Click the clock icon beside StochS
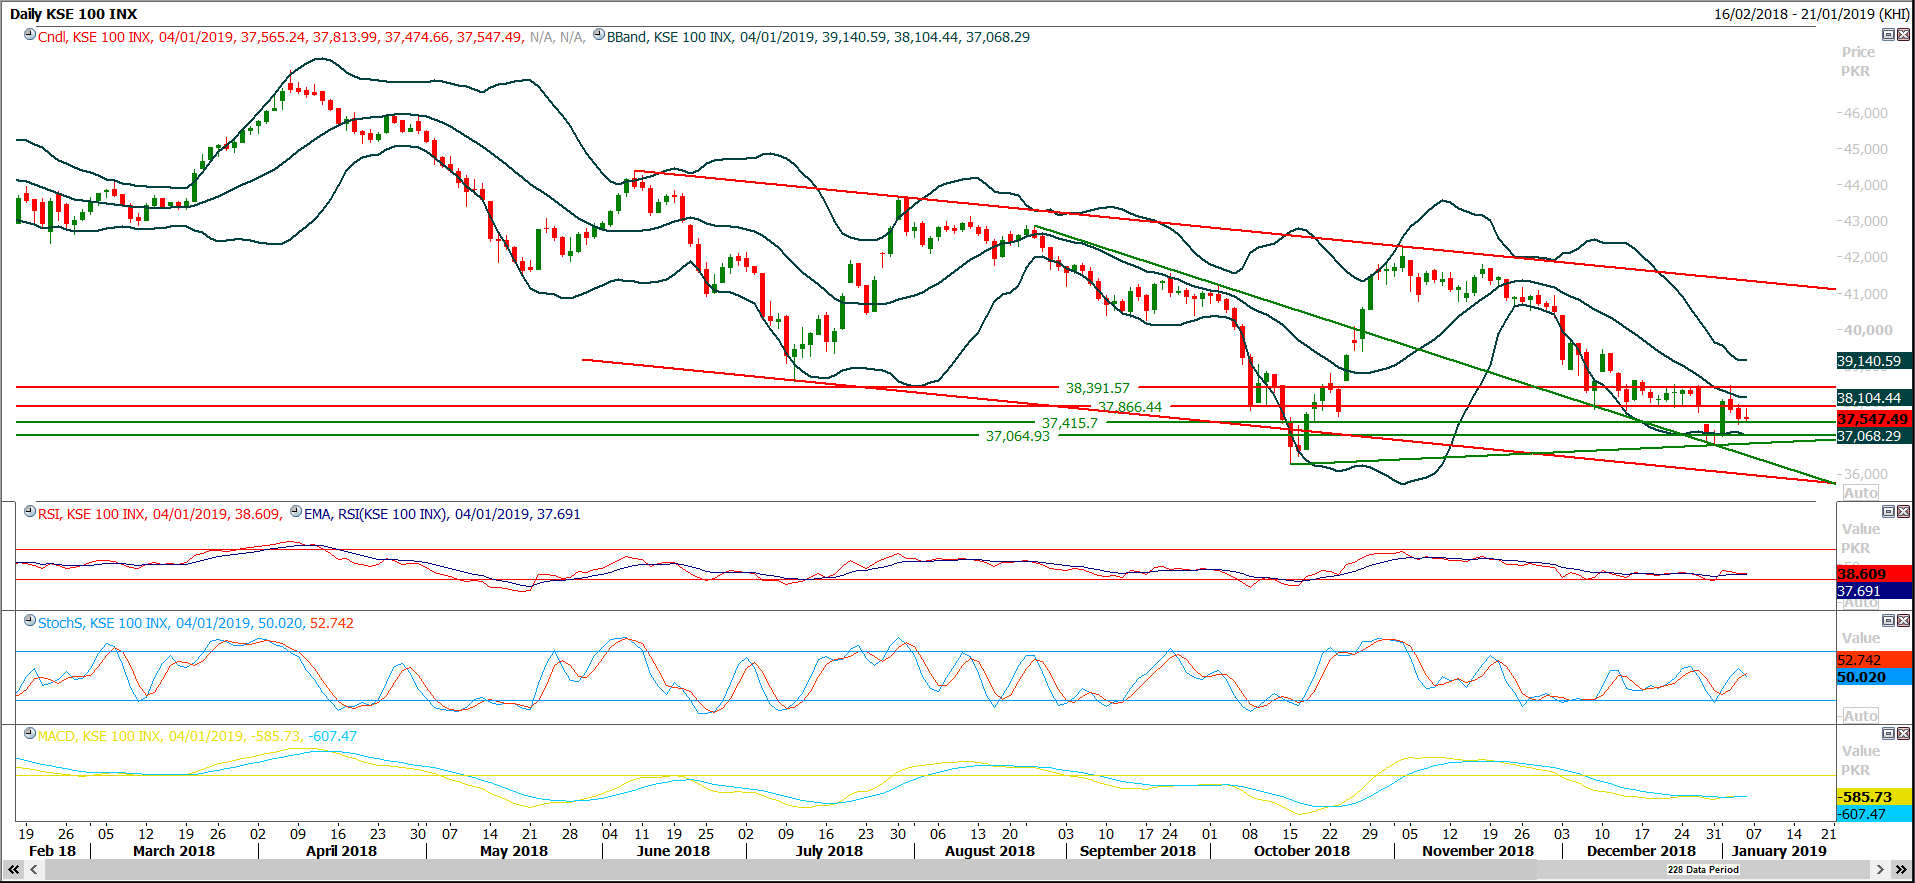The width and height of the screenshot is (1915, 883). click(x=30, y=621)
